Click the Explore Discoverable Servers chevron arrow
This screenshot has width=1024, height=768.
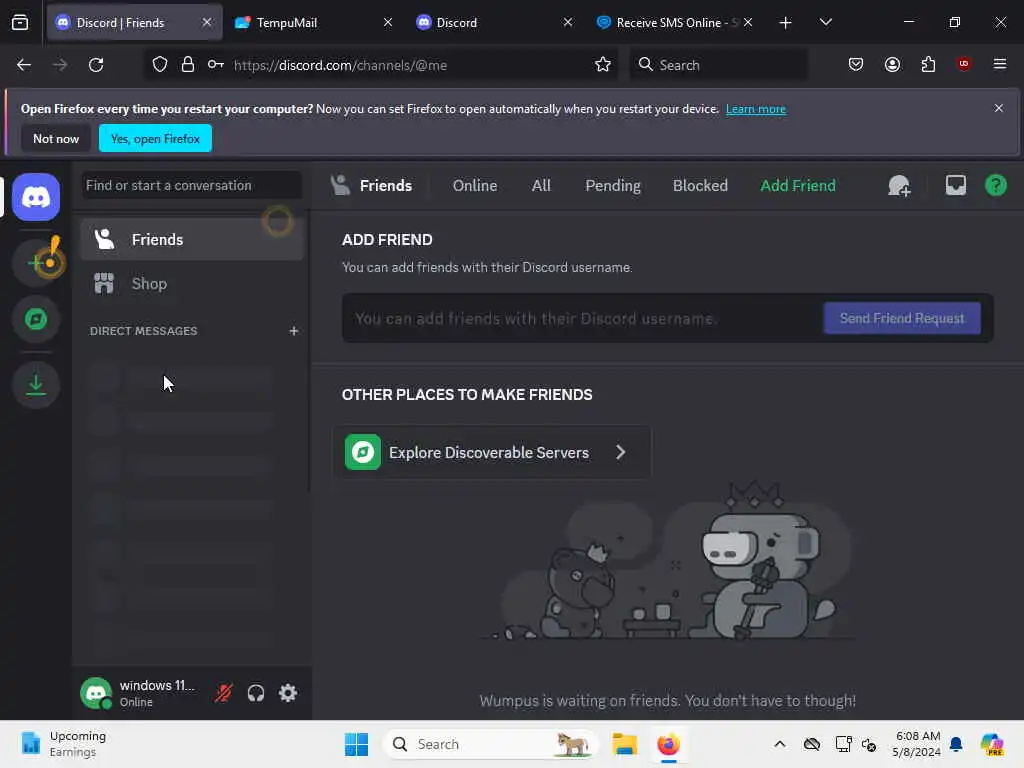click(x=620, y=453)
